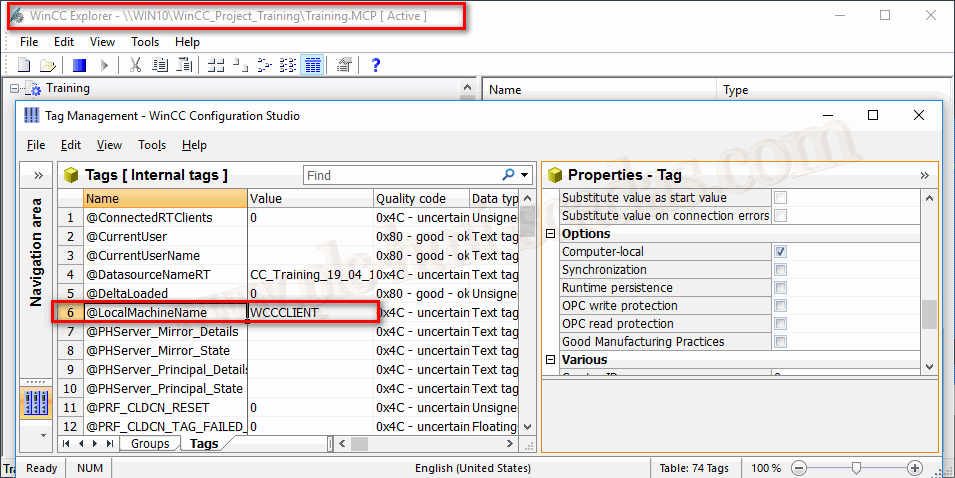Click the New project toolbar icon
The width and height of the screenshot is (955, 478).
[x=23, y=65]
